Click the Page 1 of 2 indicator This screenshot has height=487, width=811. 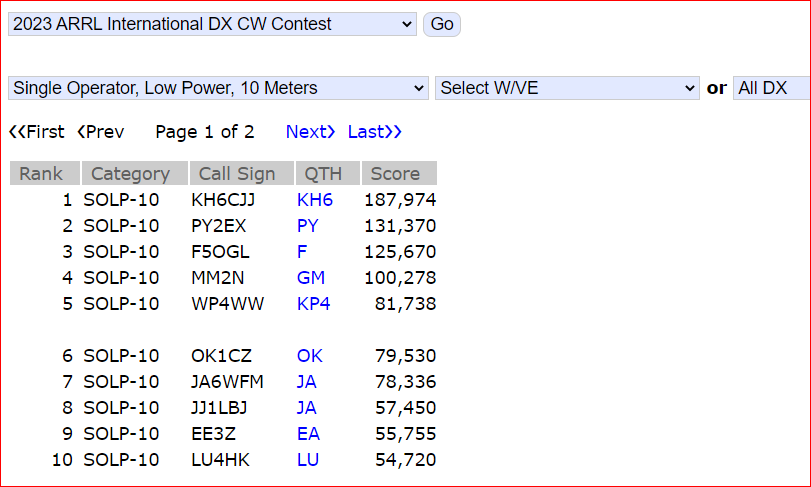[x=205, y=132]
